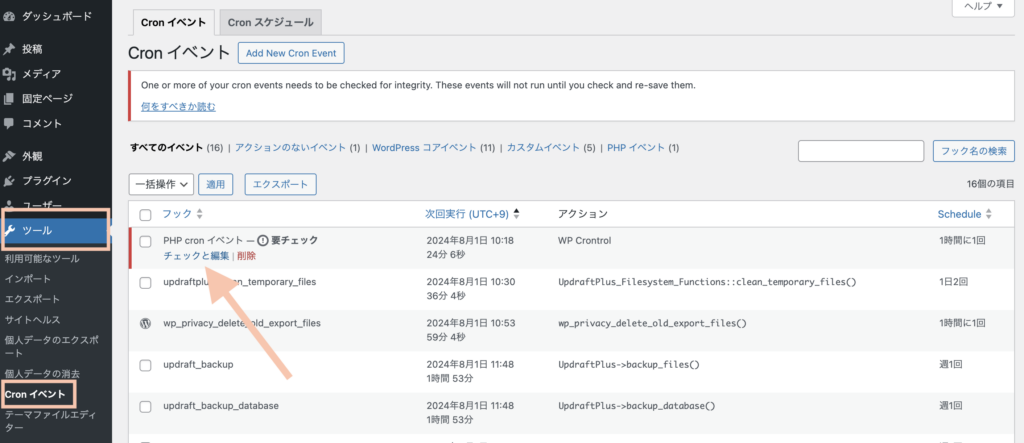1024x443 pixels.
Task: Click the Schedule column header link
Action: coord(959,214)
